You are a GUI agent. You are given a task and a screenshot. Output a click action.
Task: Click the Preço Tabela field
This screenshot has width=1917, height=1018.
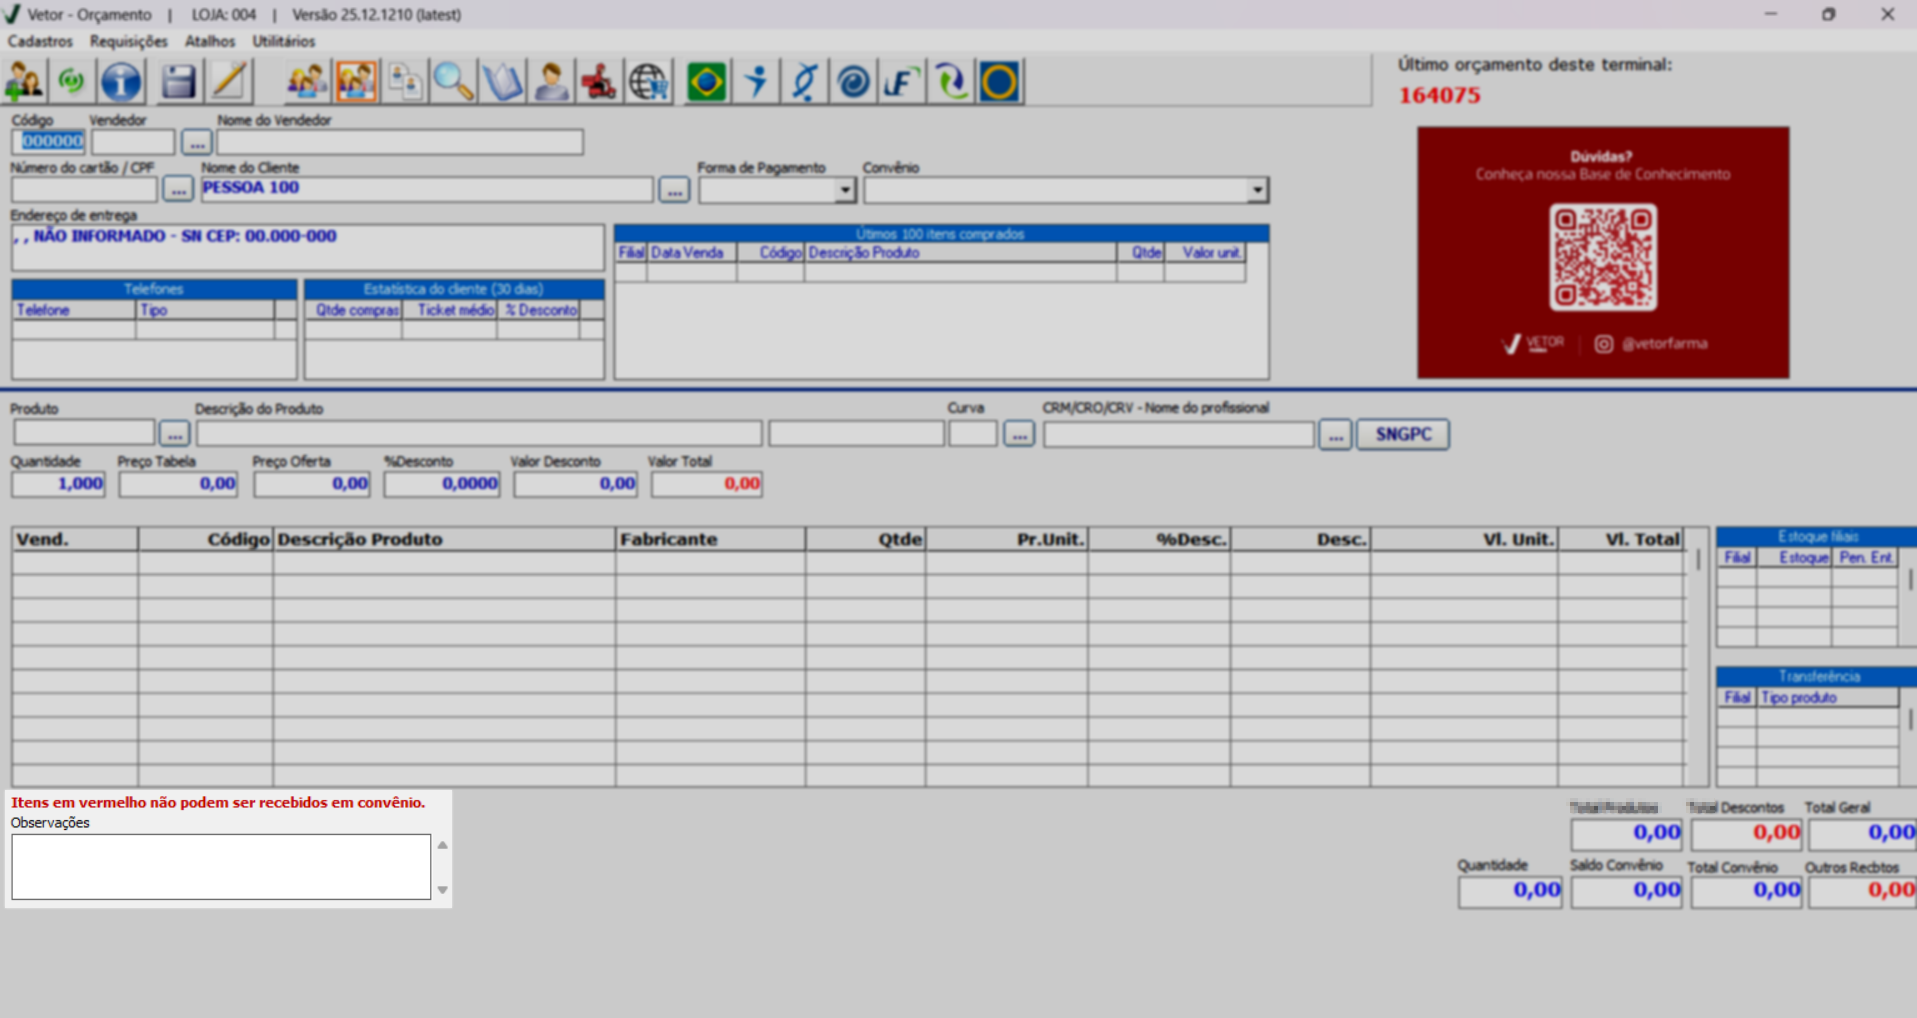(x=179, y=484)
